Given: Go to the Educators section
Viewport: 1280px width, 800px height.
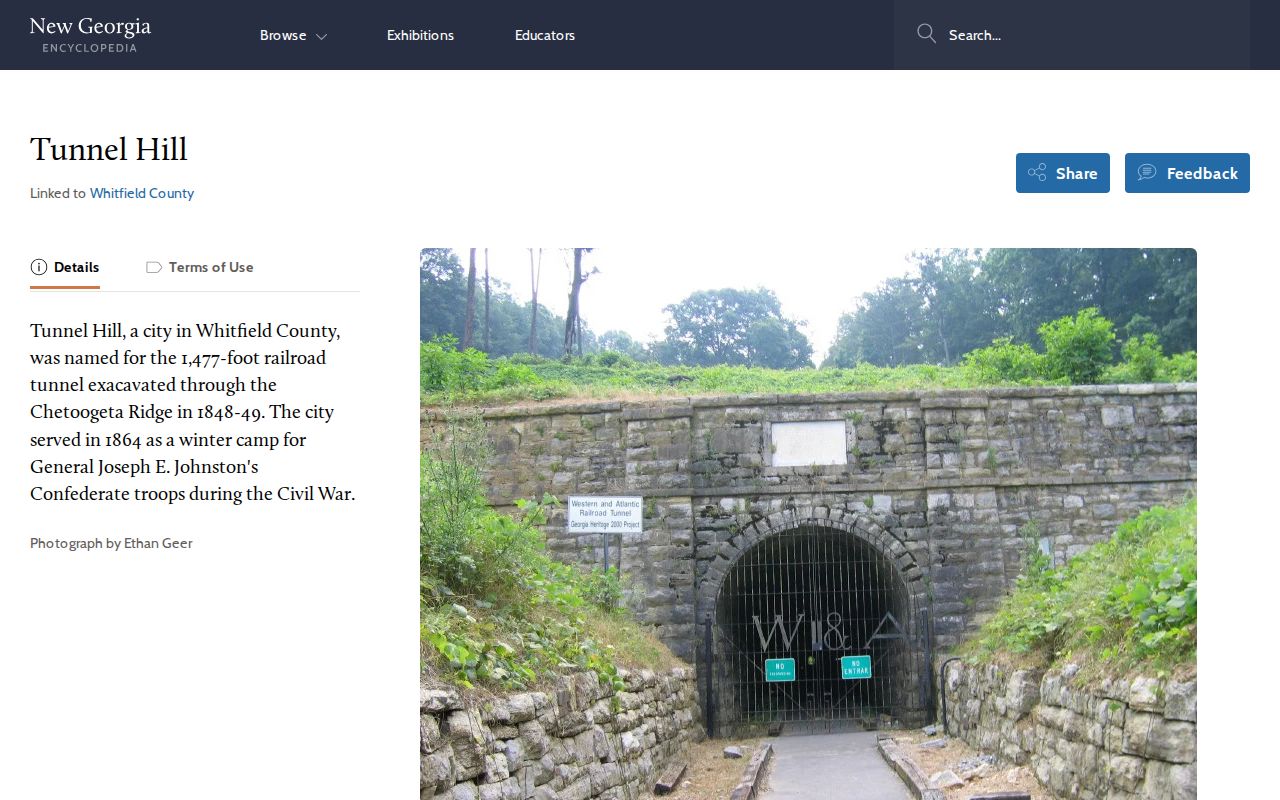Looking at the screenshot, I should (x=545, y=35).
